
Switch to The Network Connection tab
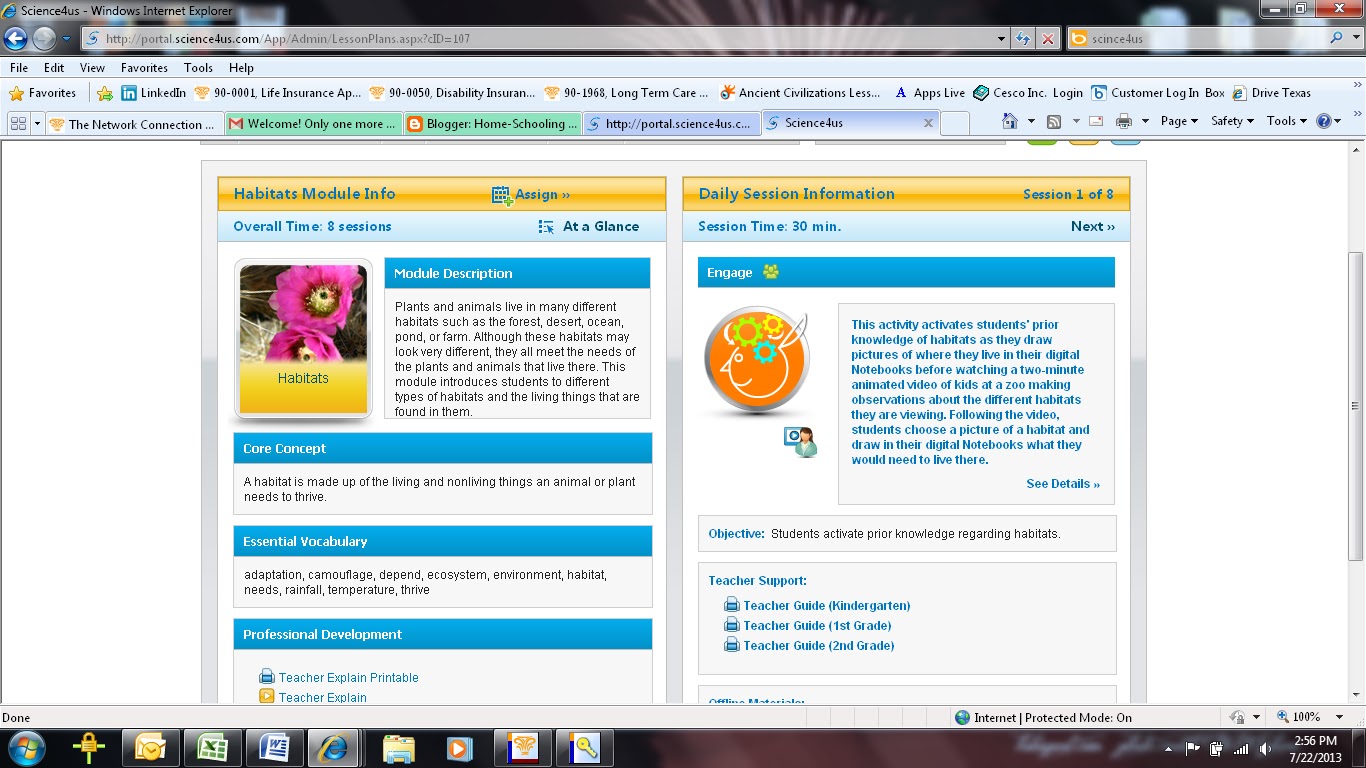(132, 124)
